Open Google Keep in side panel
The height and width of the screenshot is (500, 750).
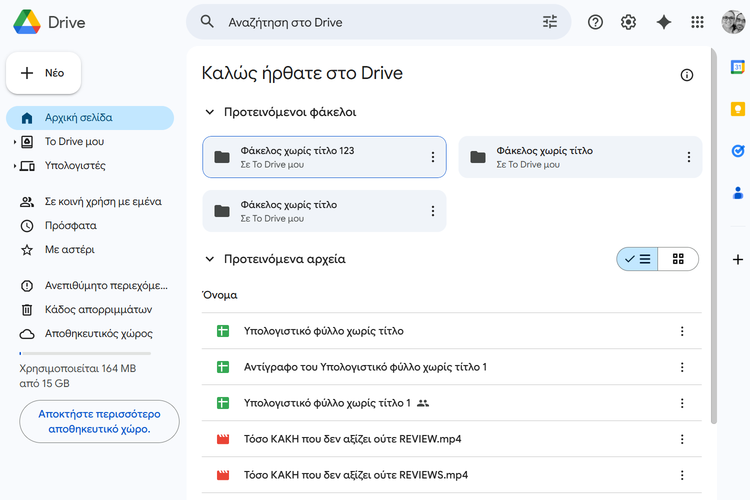(738, 109)
